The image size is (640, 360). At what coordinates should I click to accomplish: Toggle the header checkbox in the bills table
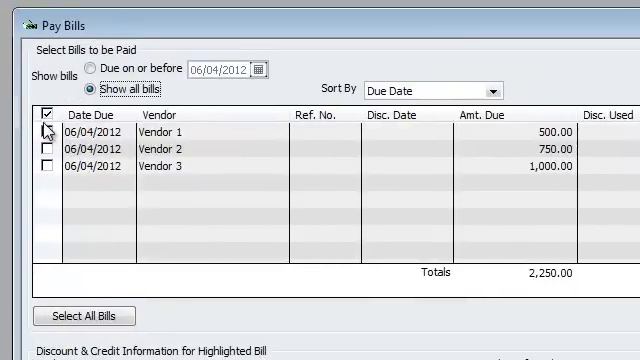[x=47, y=114]
